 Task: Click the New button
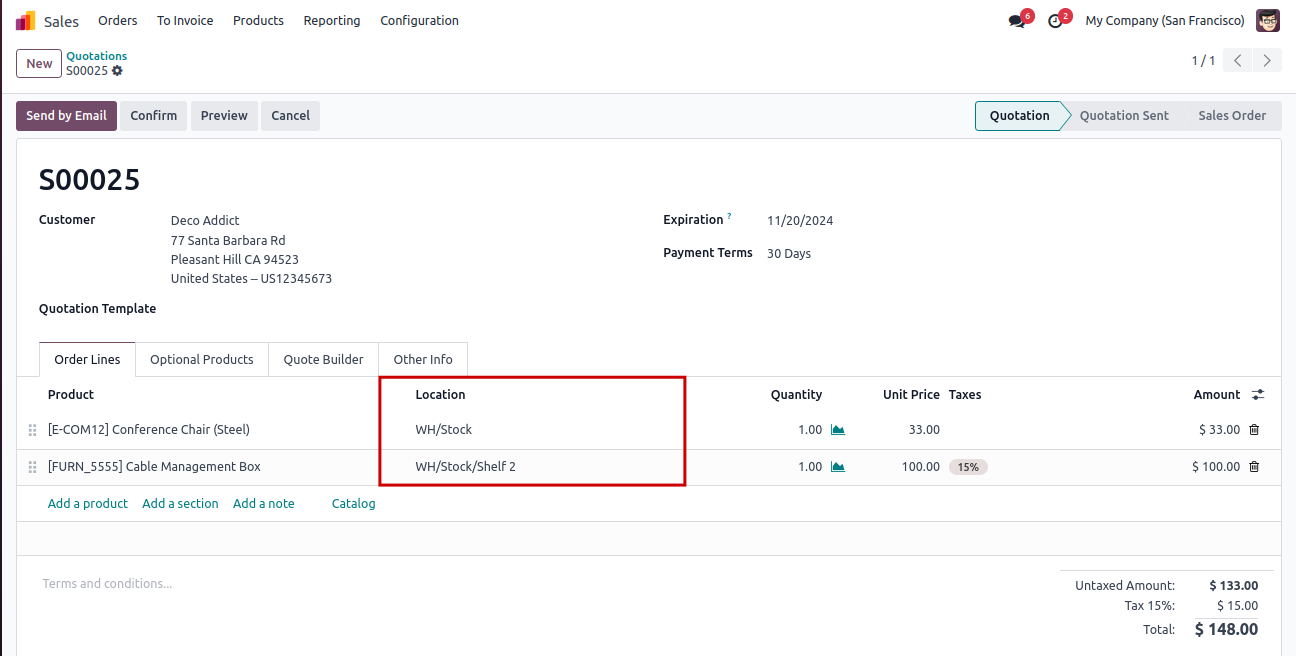(39, 64)
